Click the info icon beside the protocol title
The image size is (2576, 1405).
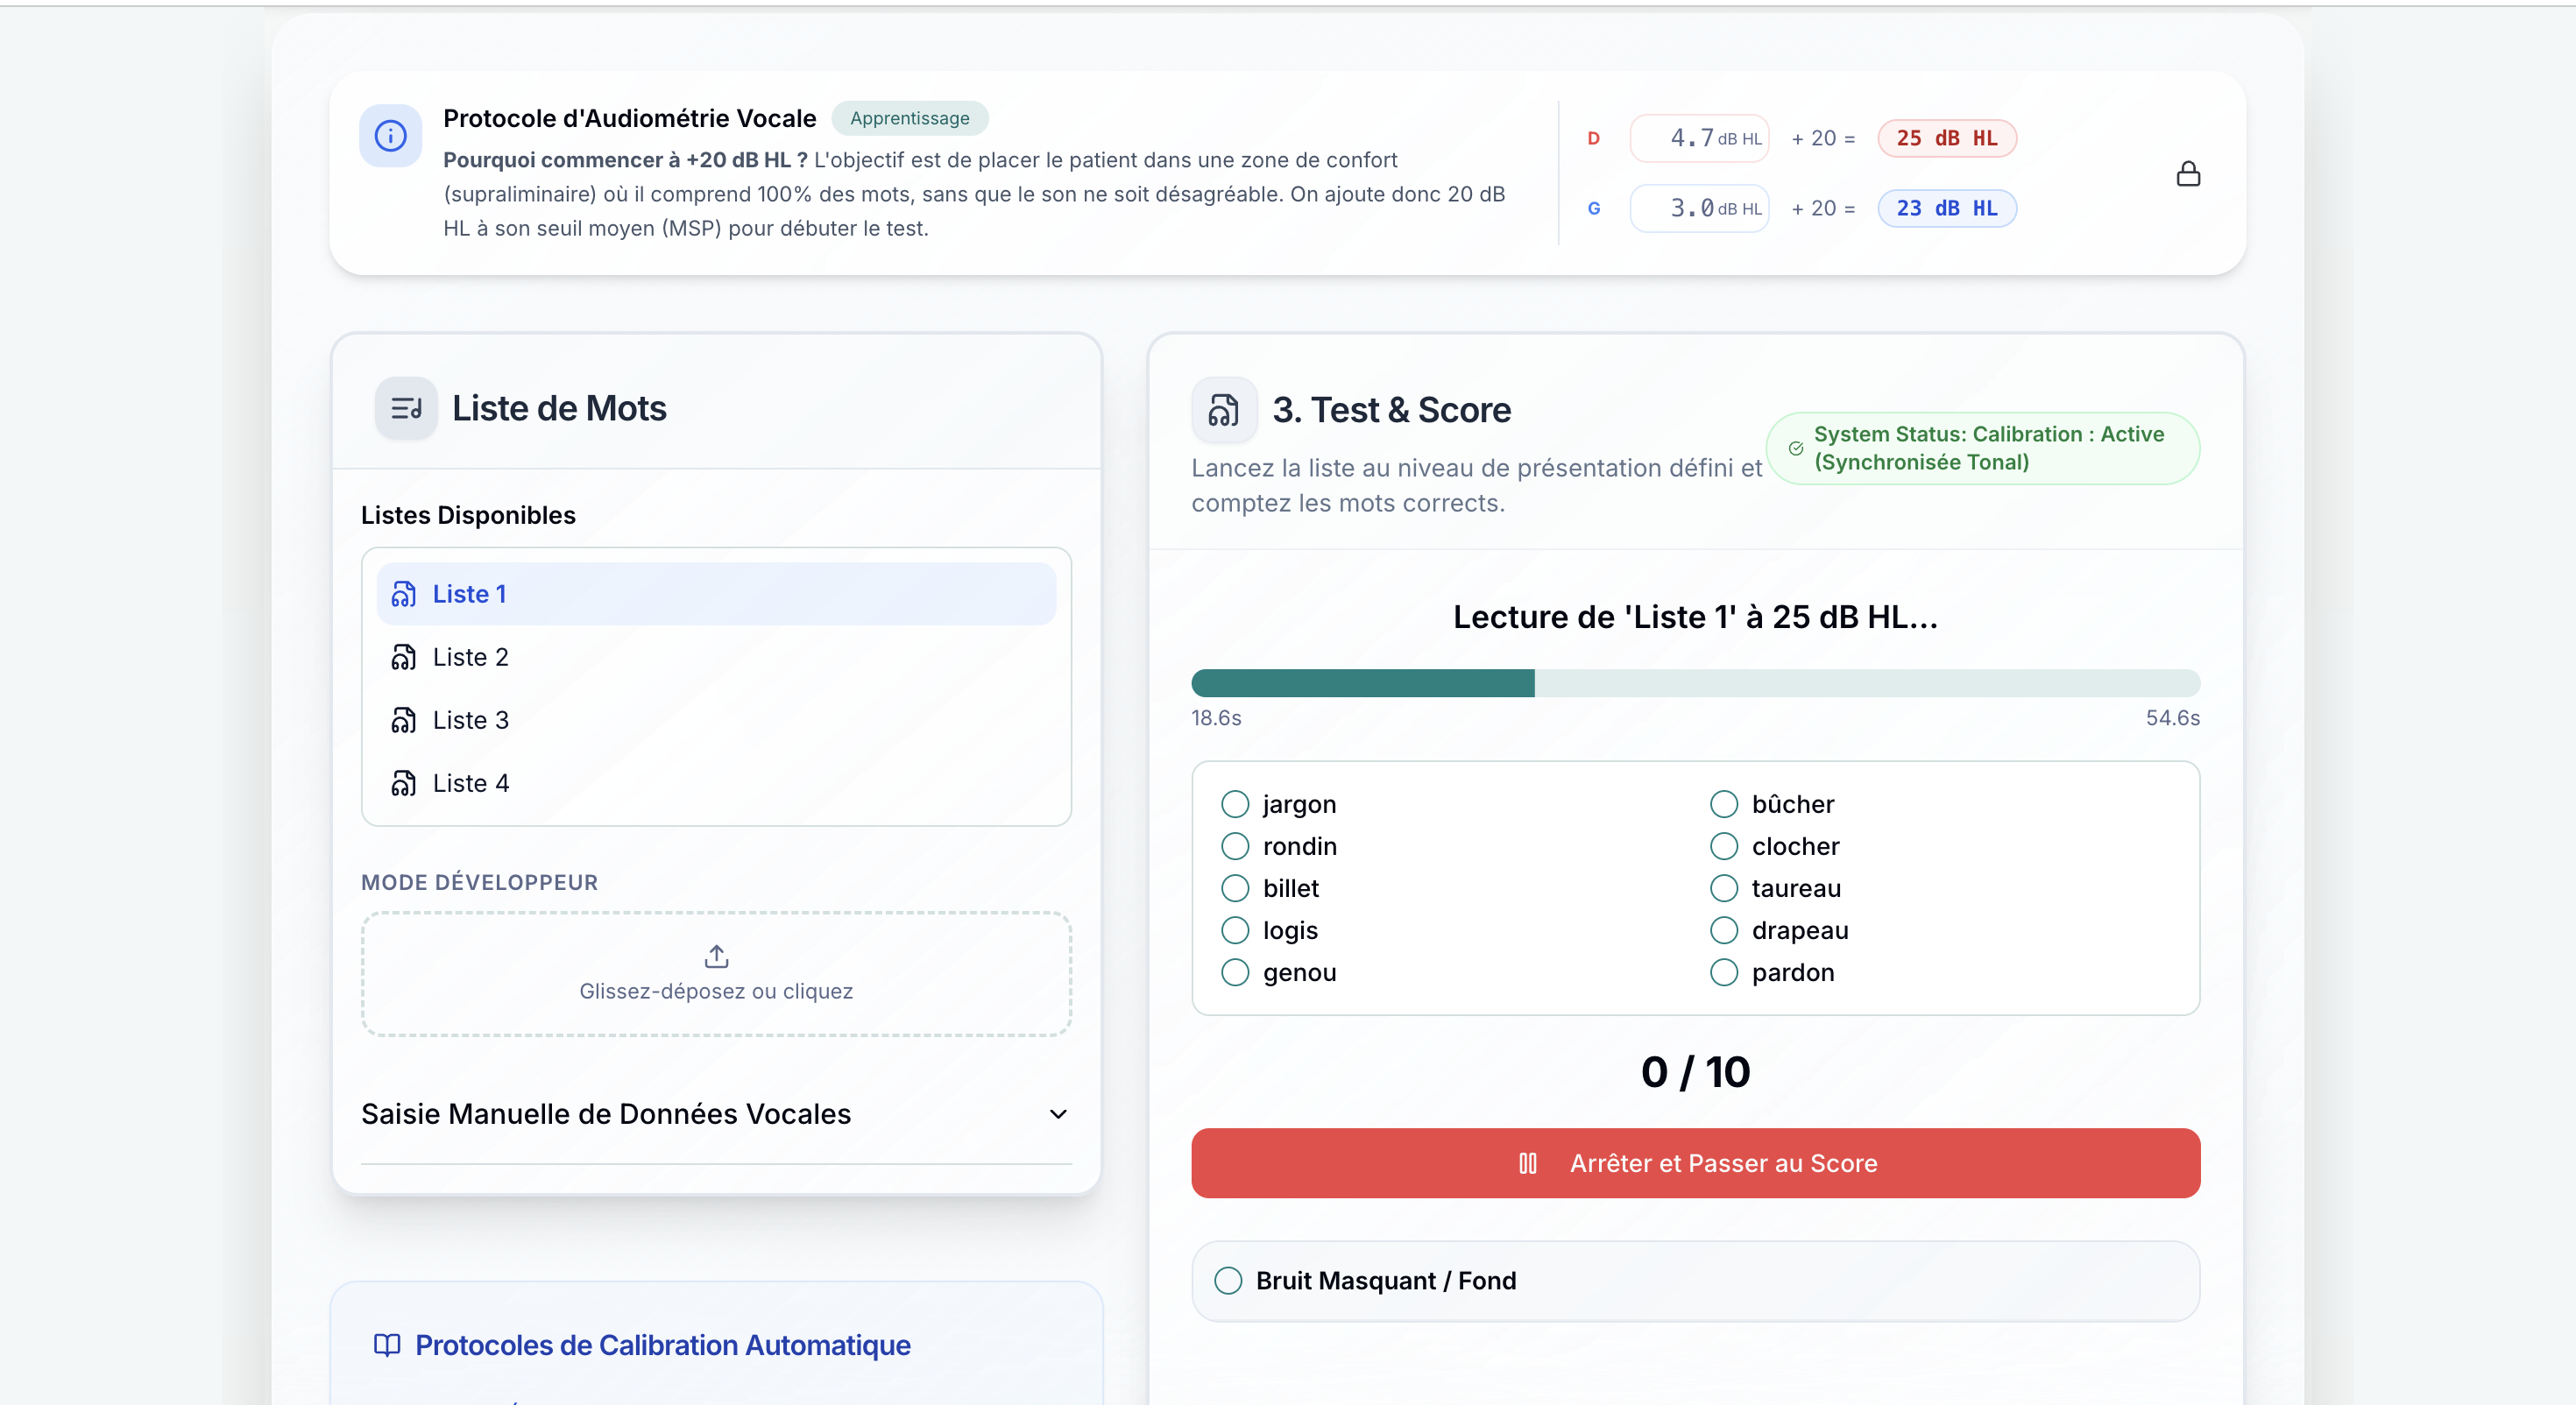click(390, 136)
